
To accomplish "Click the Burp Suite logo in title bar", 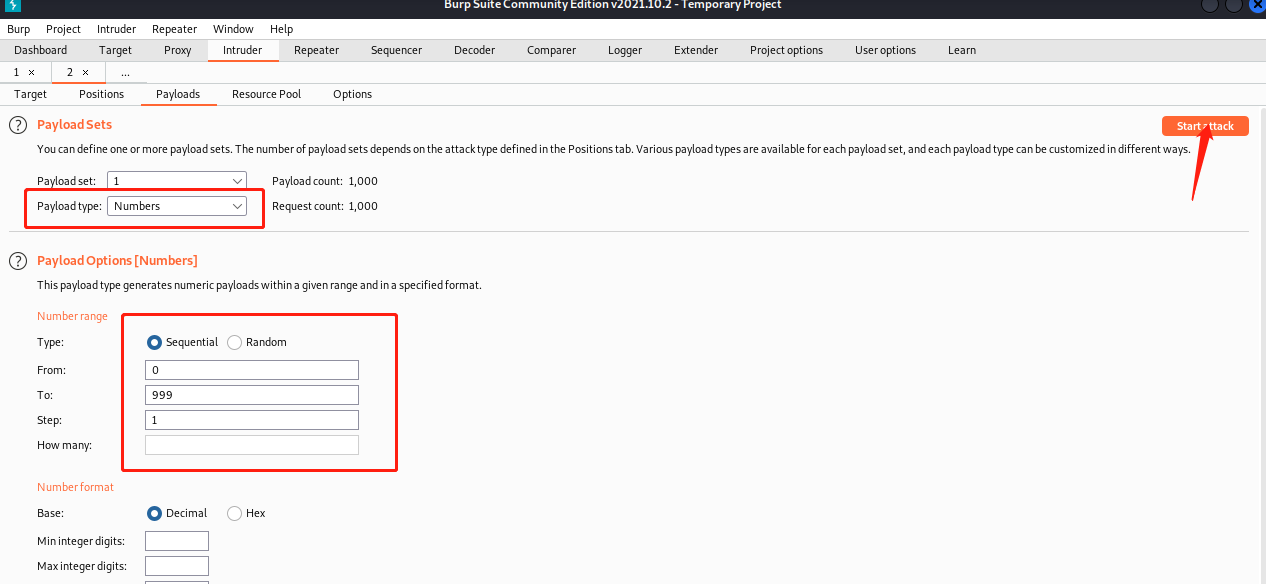I will click(11, 5).
